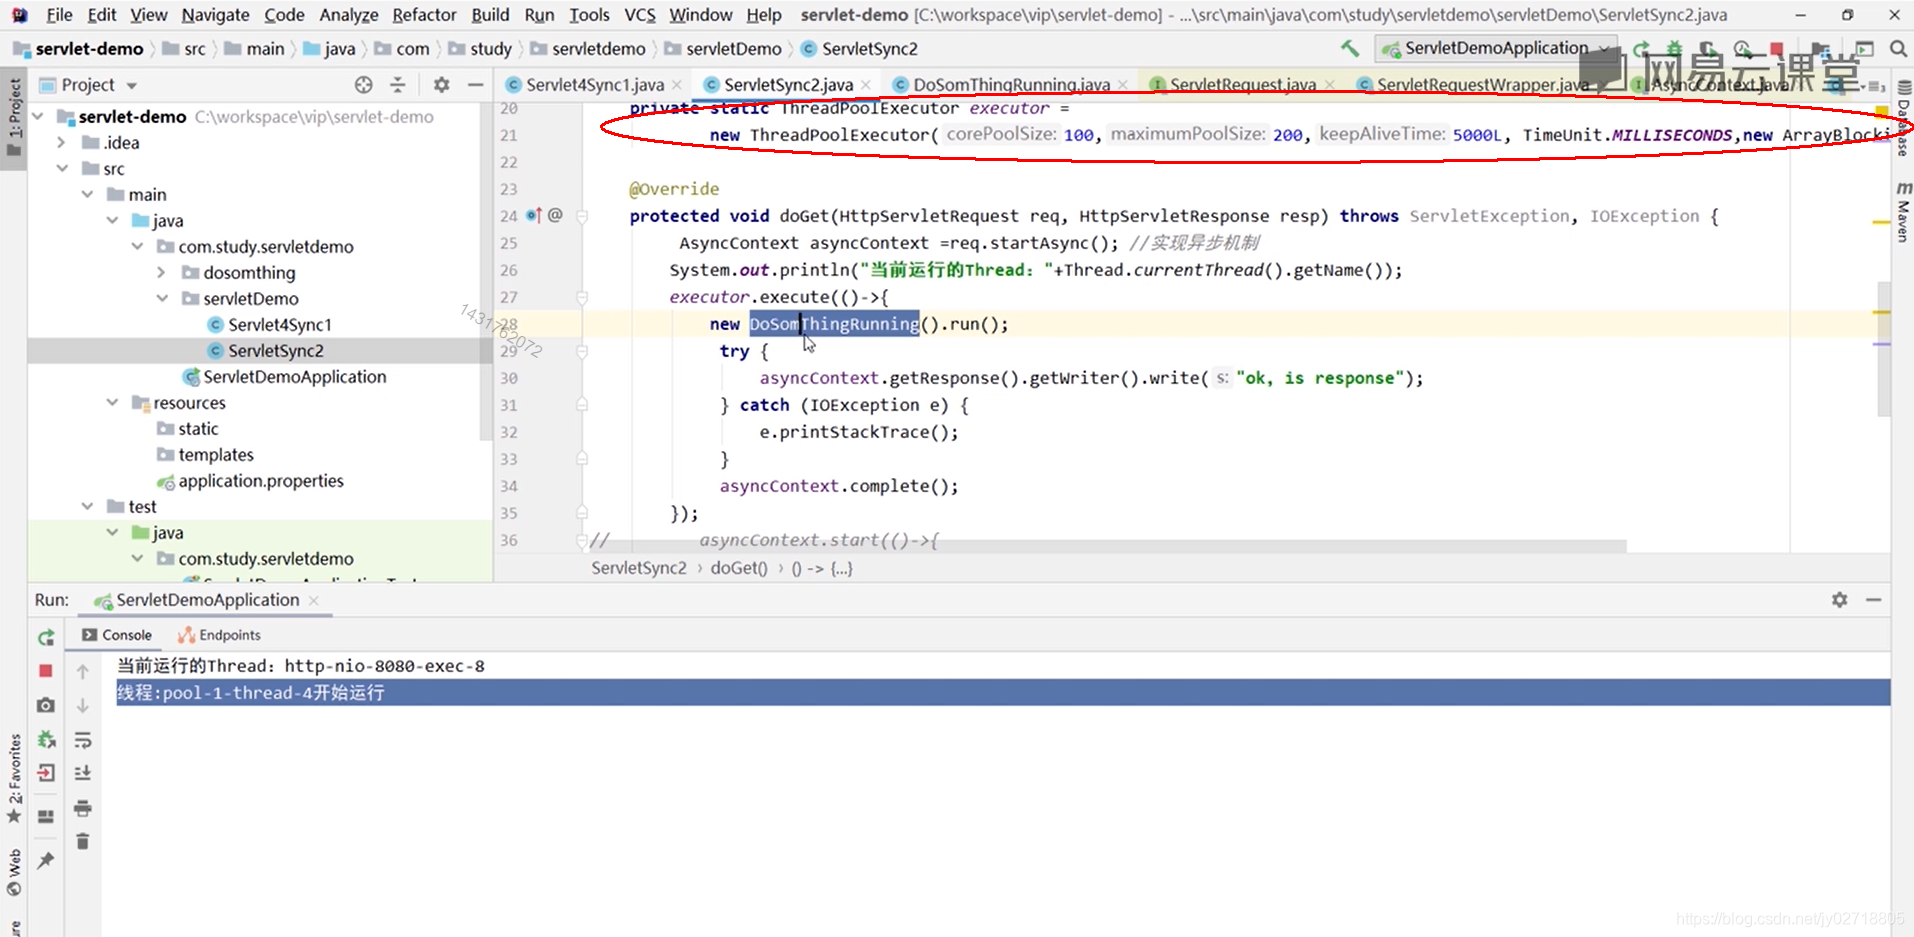1914x937 pixels.
Task: Toggle pin tab in Run panel
Action: (x=46, y=860)
